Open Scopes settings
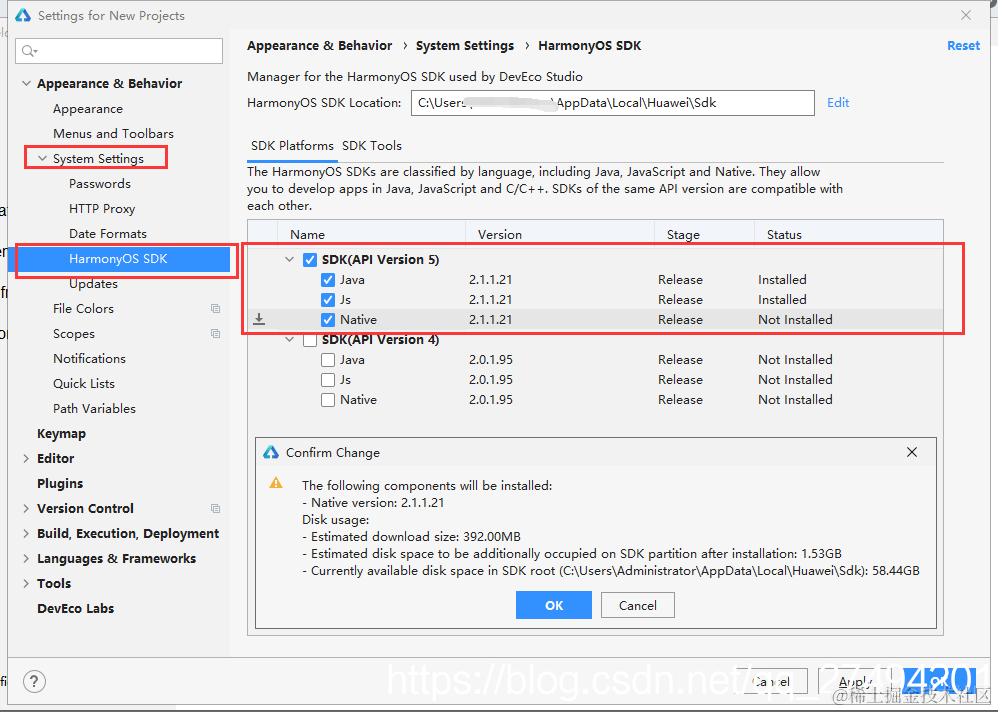 click(74, 333)
